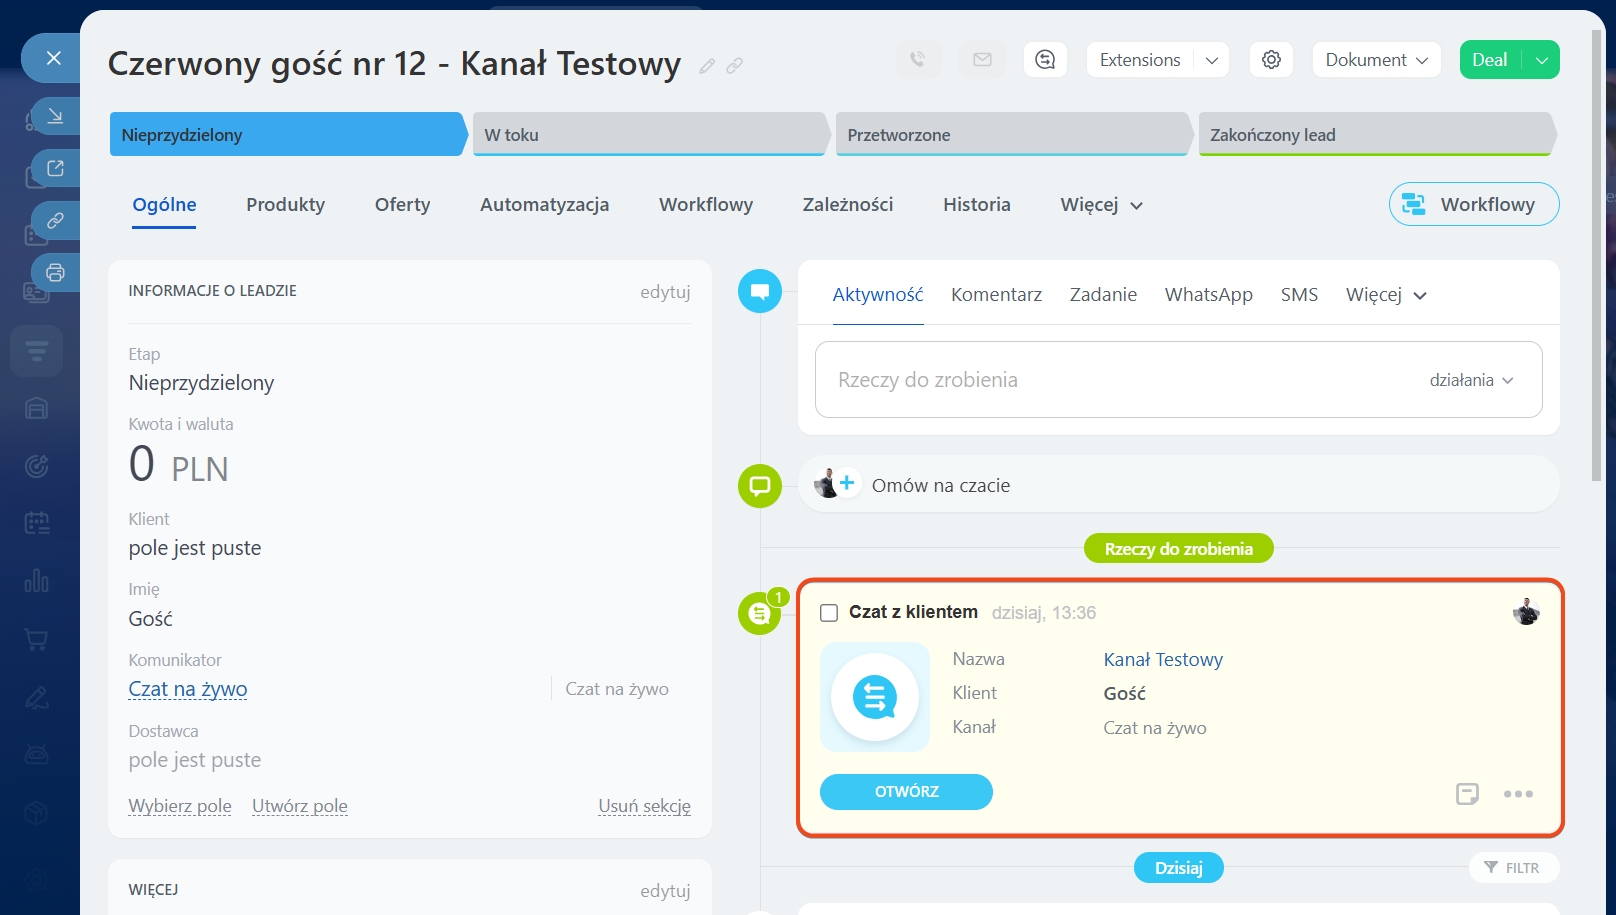The height and width of the screenshot is (915, 1616).
Task: Click the FILTR button in timeline
Action: (x=1512, y=868)
